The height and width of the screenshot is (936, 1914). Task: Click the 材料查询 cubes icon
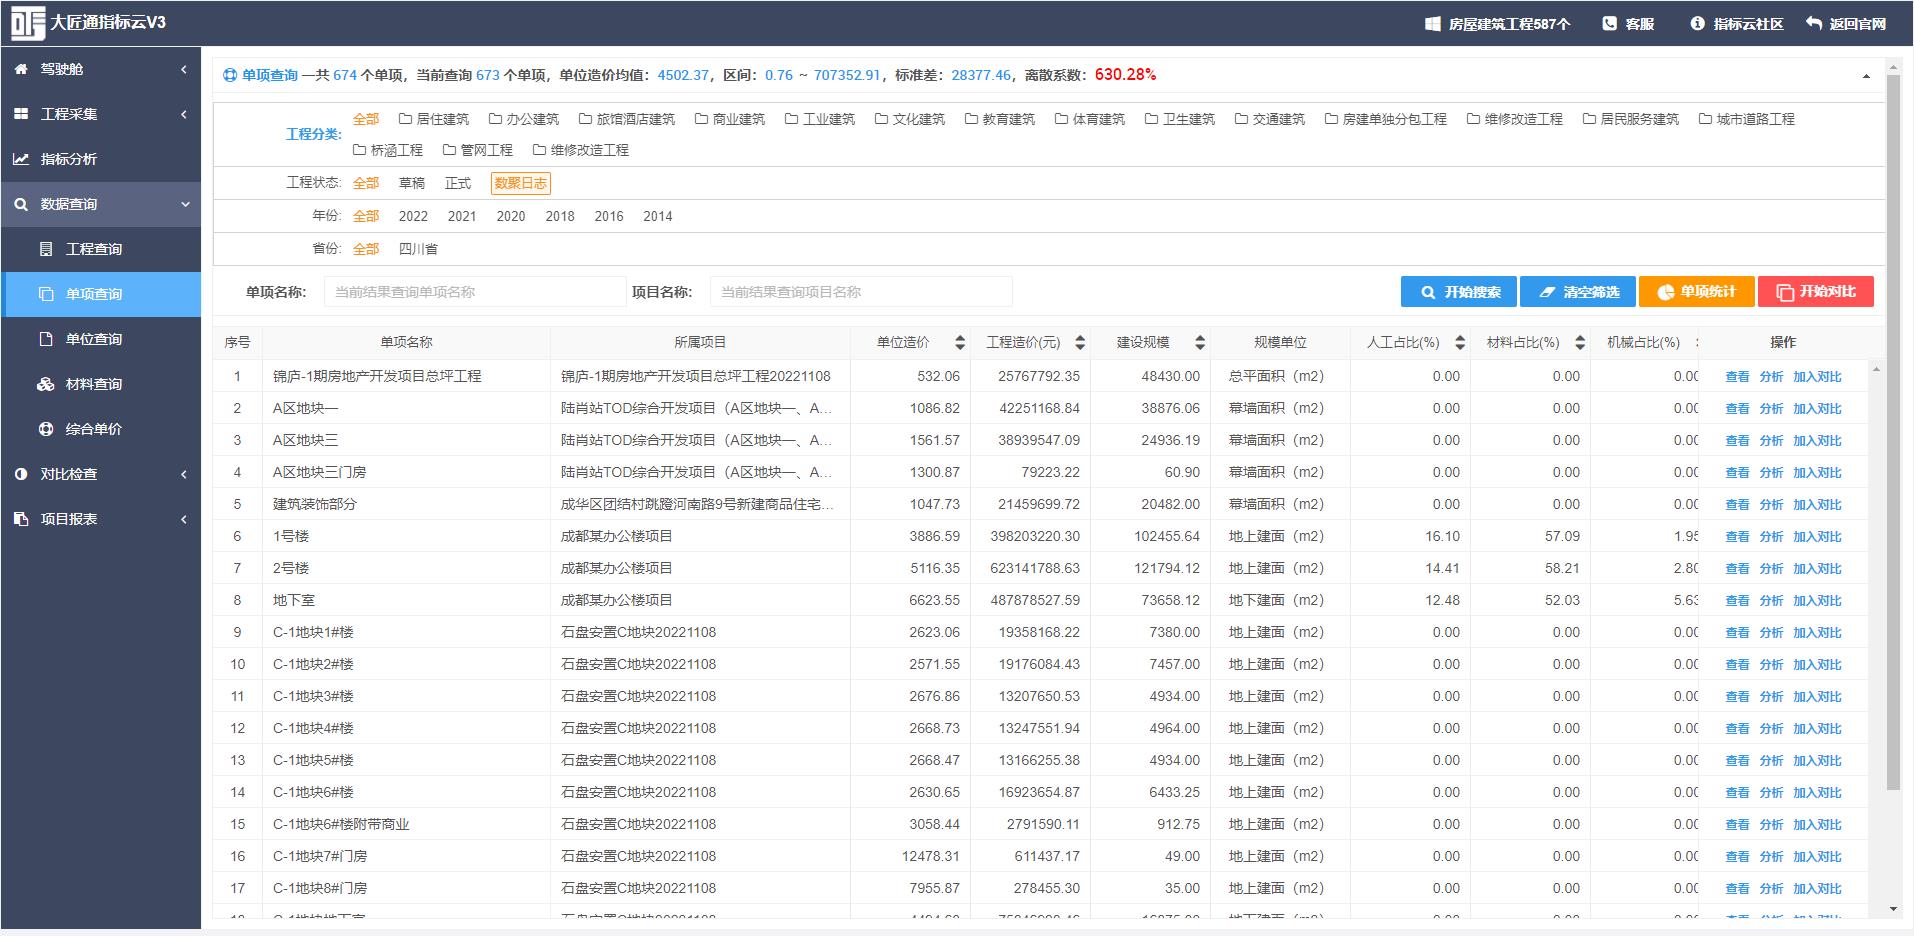pyautogui.click(x=46, y=384)
